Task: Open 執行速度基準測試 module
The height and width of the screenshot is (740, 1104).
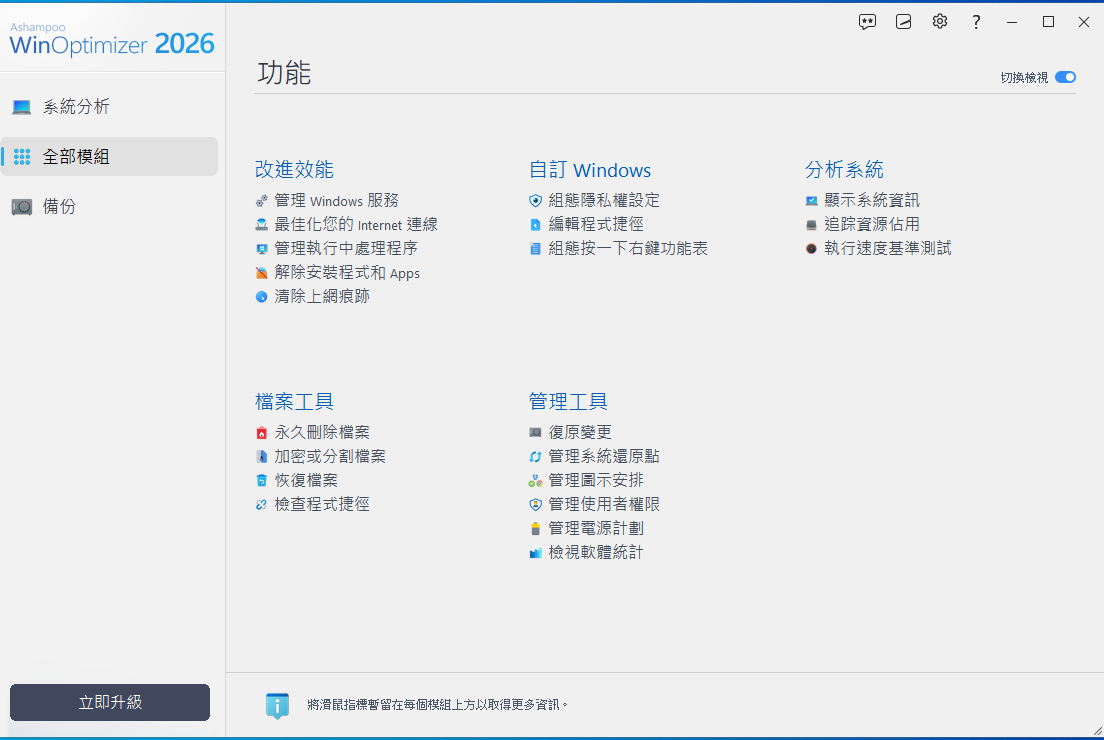Action: tap(888, 249)
